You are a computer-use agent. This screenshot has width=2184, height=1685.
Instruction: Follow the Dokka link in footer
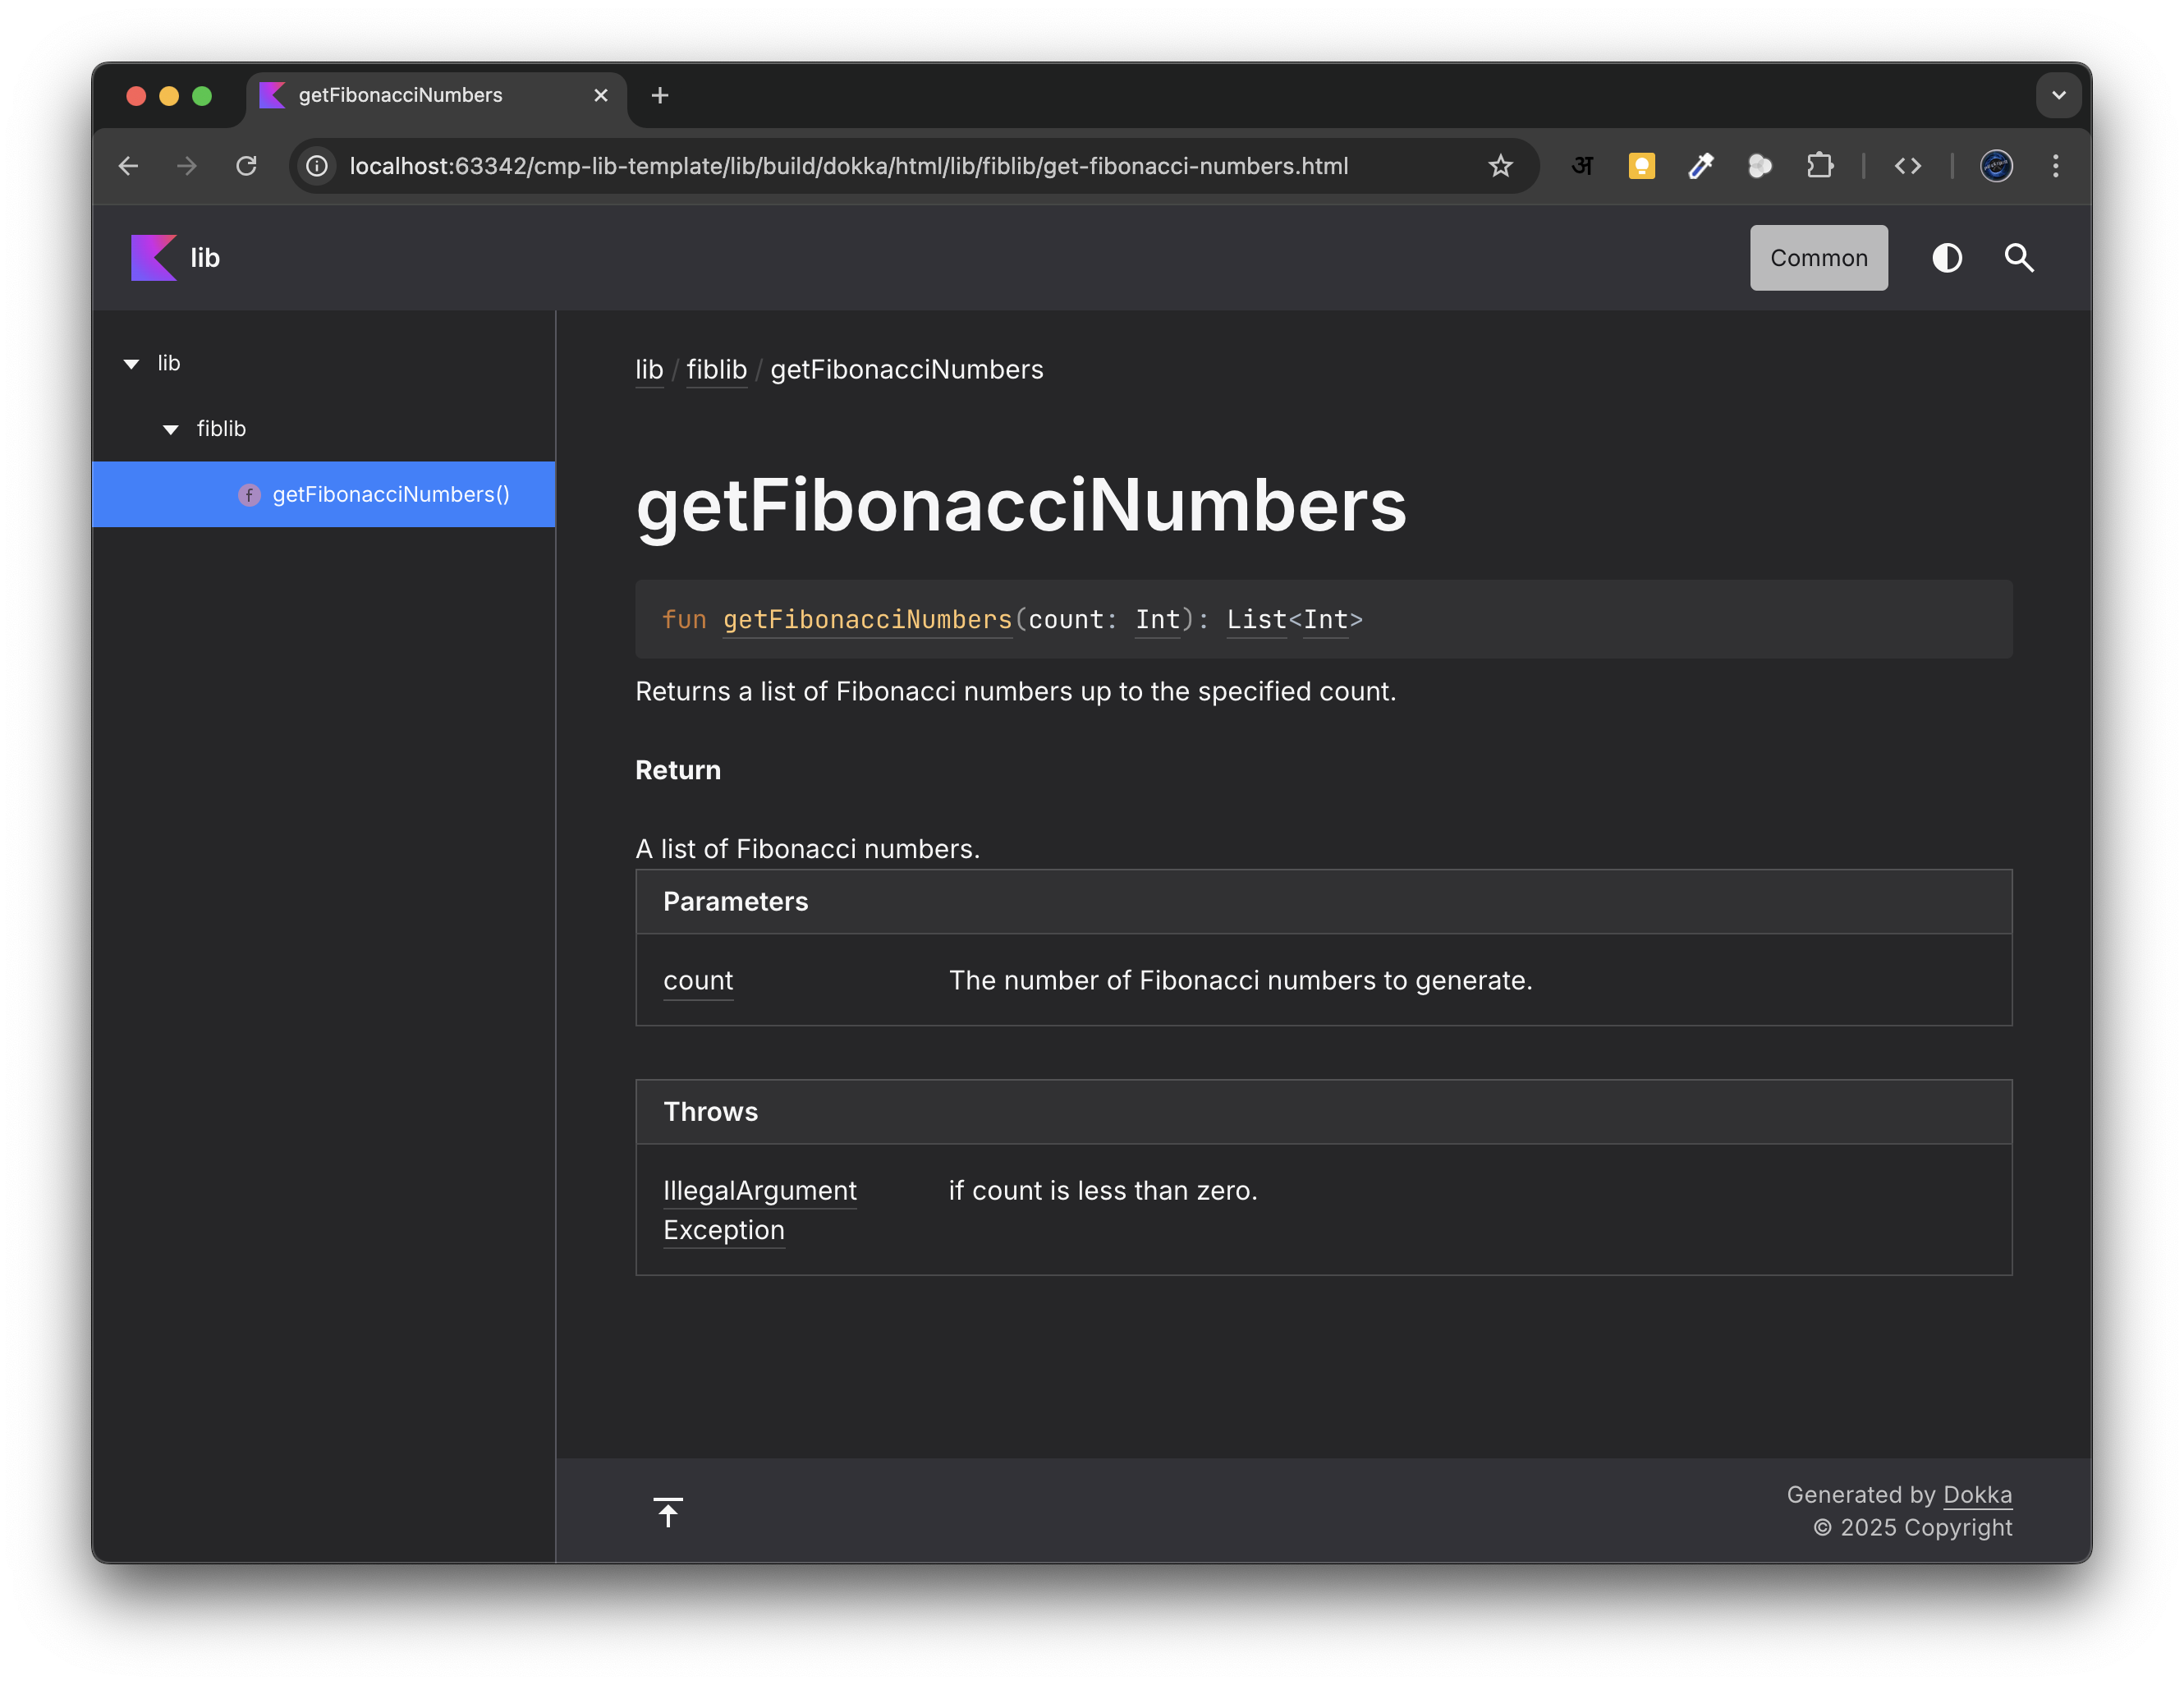(1977, 1495)
